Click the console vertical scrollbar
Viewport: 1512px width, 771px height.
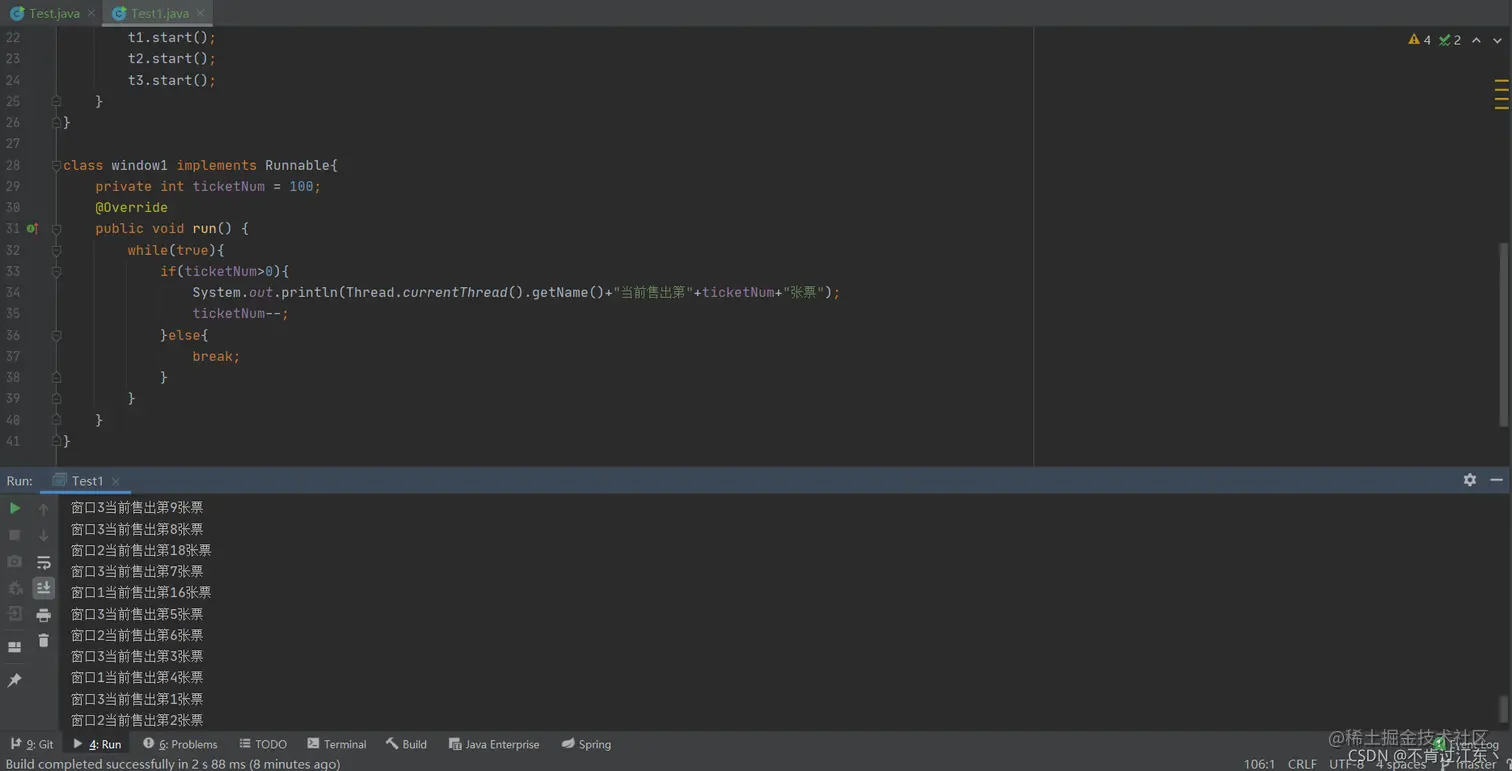(1502, 708)
